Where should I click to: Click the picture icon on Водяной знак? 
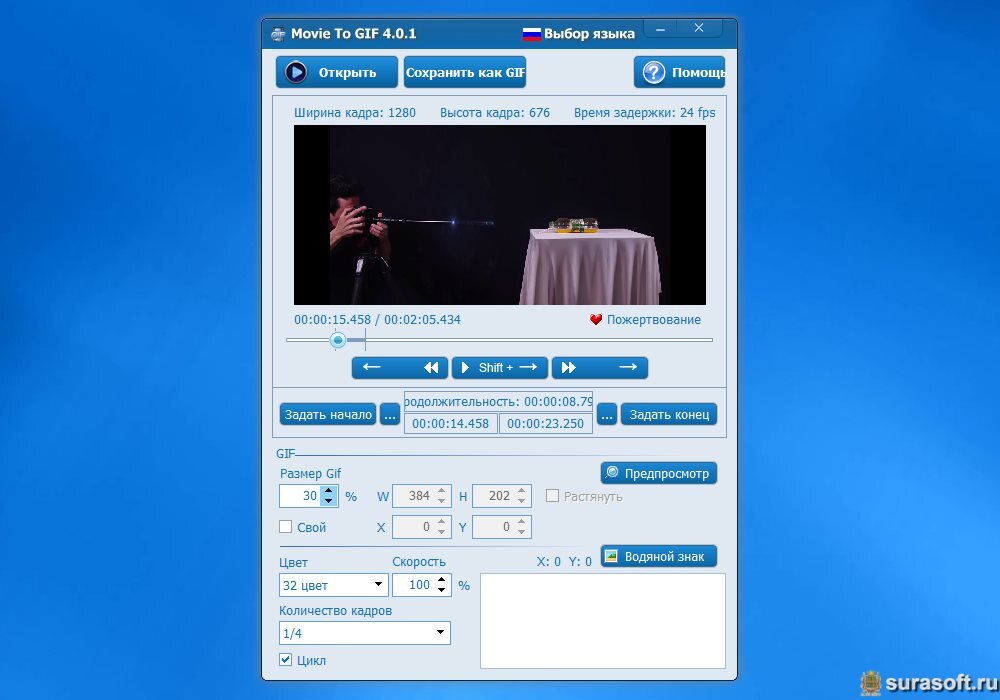[x=611, y=556]
